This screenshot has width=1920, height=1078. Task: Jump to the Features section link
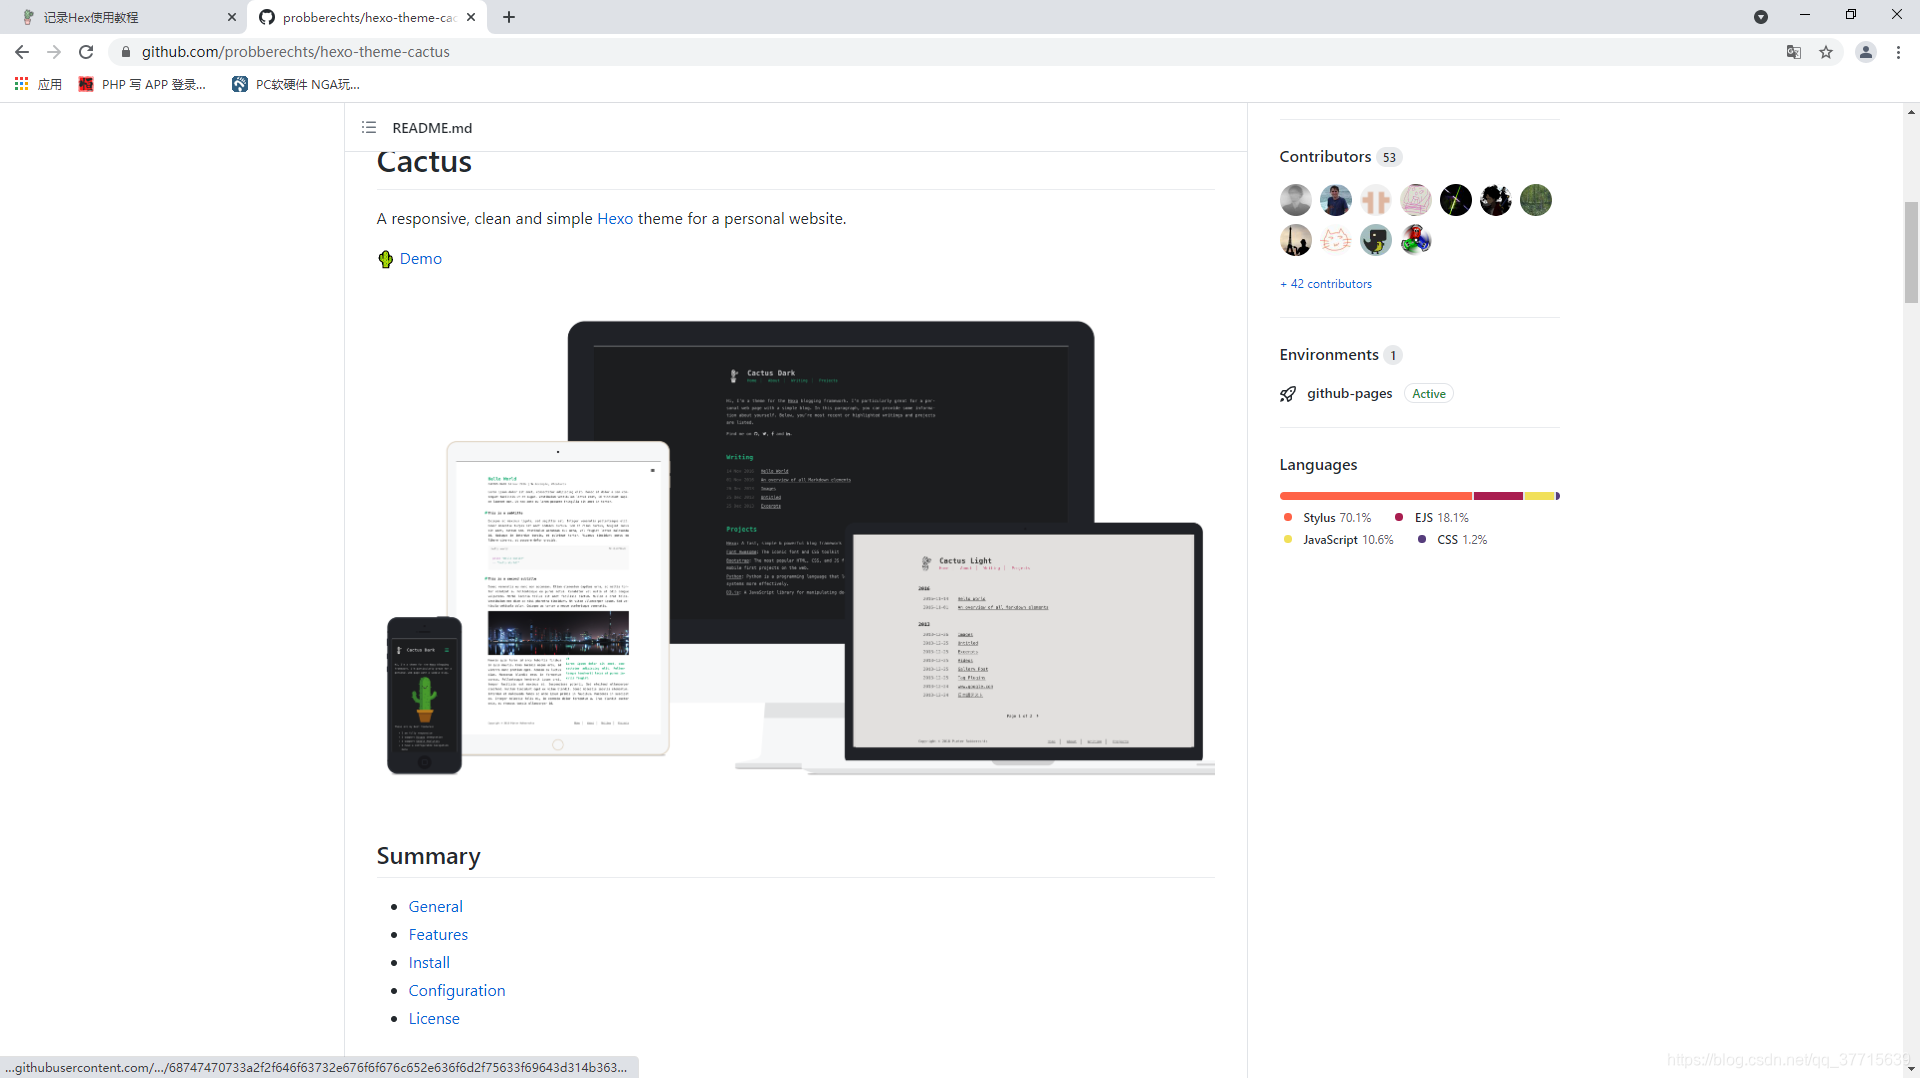[438, 935]
